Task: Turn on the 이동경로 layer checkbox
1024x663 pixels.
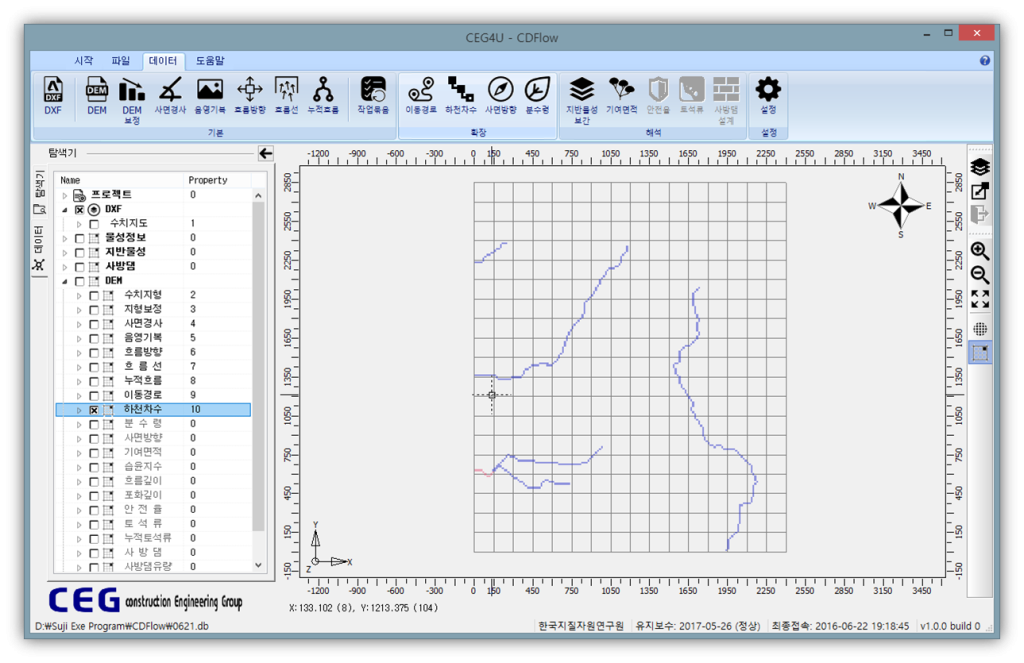Action: tap(94, 396)
